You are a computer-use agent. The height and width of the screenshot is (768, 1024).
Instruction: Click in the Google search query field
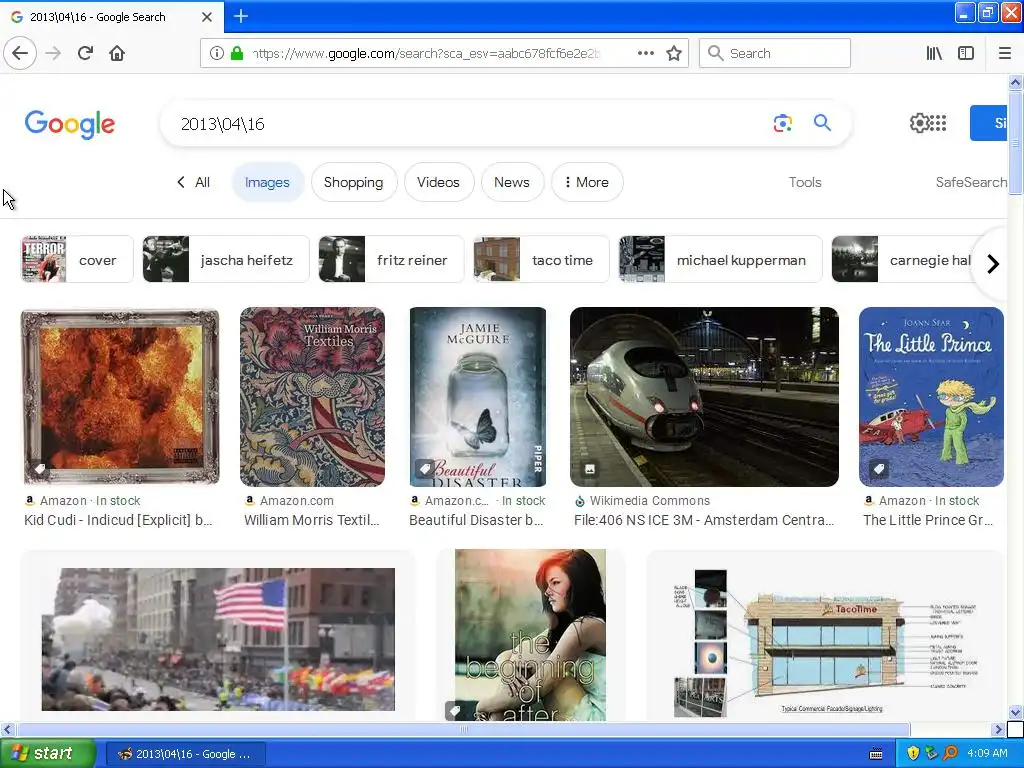pos(470,123)
